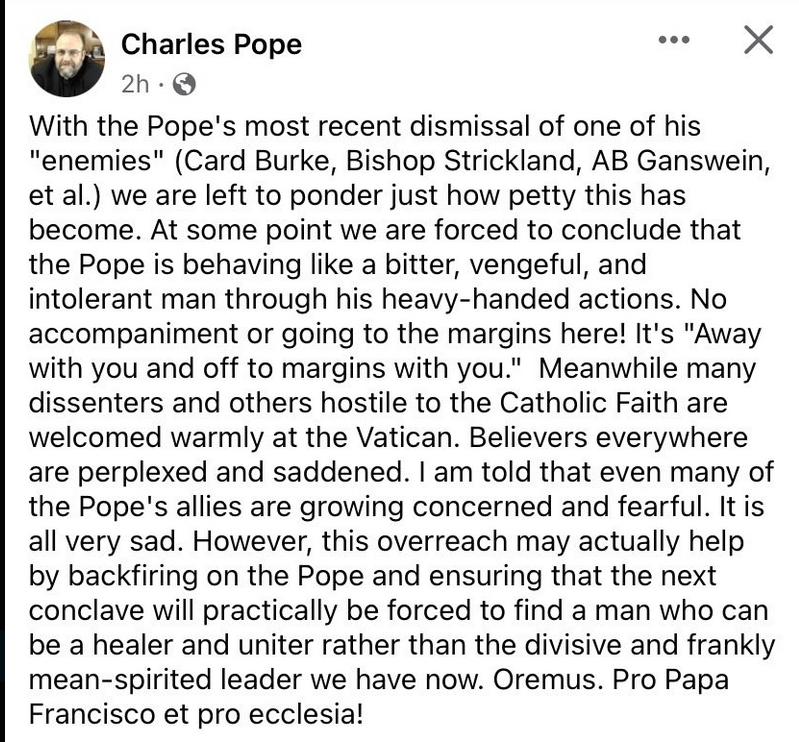Open the Charles Pope profile name link

(211, 45)
